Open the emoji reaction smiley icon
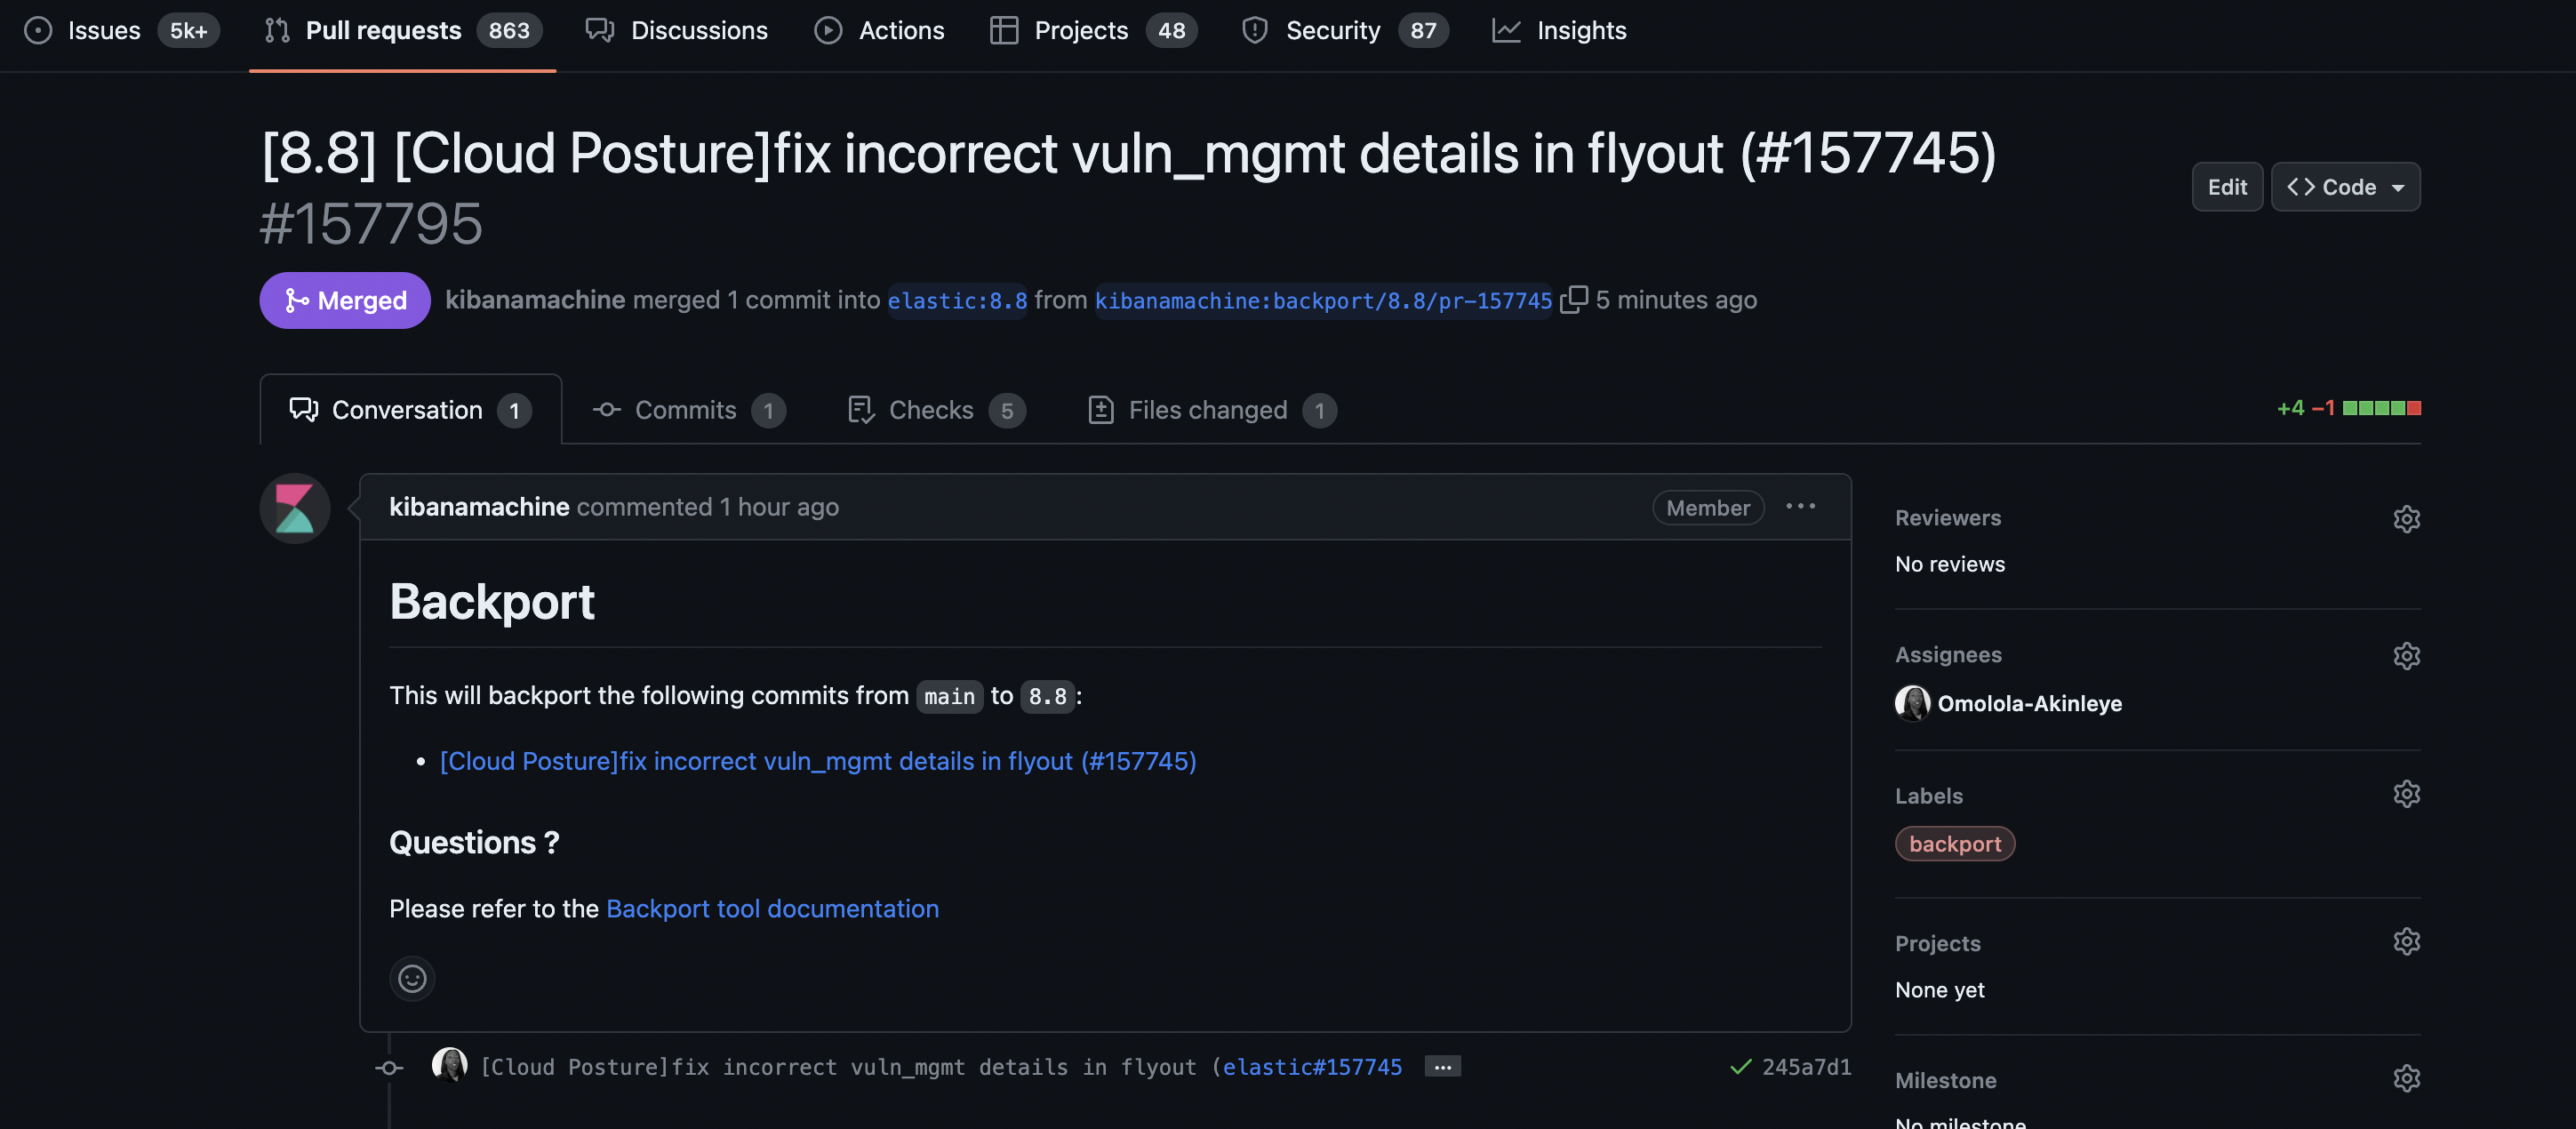Image resolution: width=2576 pixels, height=1129 pixels. tap(412, 978)
